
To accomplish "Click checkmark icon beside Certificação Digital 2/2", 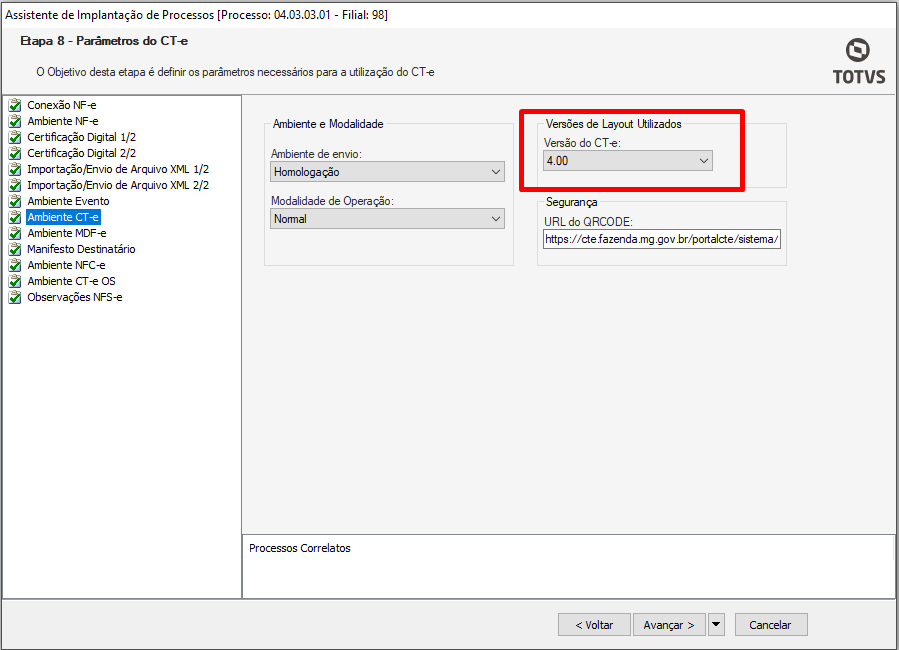I will pyautogui.click(x=15, y=153).
